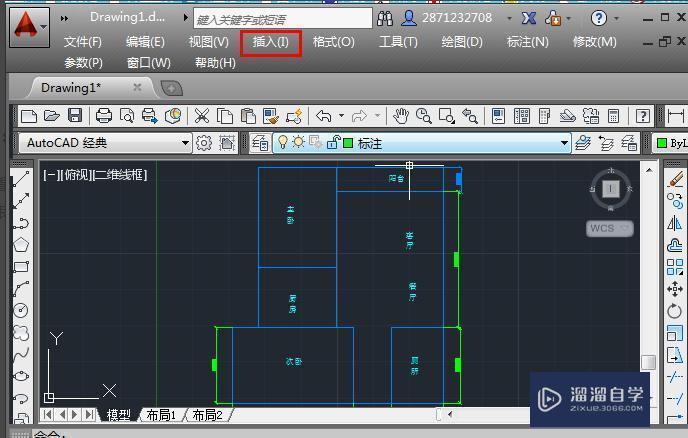
Task: Click the Open file folder icon
Action: click(52, 116)
